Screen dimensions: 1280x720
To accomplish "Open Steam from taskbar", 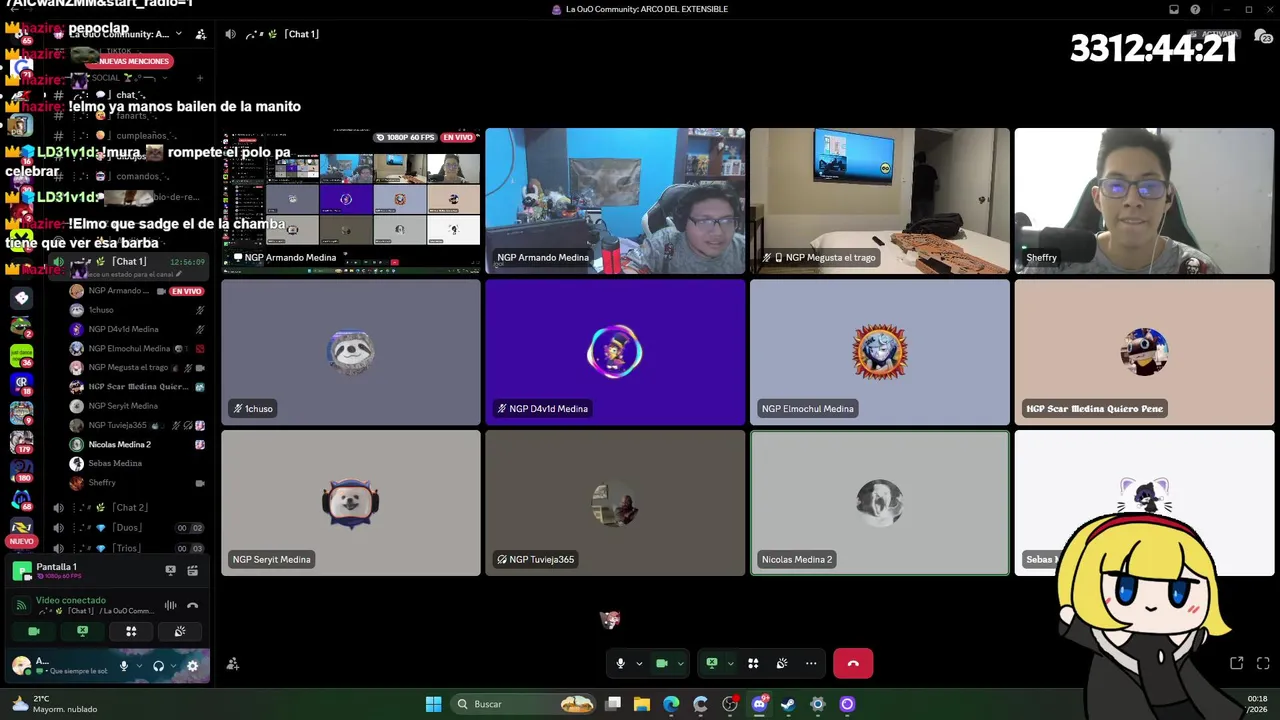I will (788, 704).
